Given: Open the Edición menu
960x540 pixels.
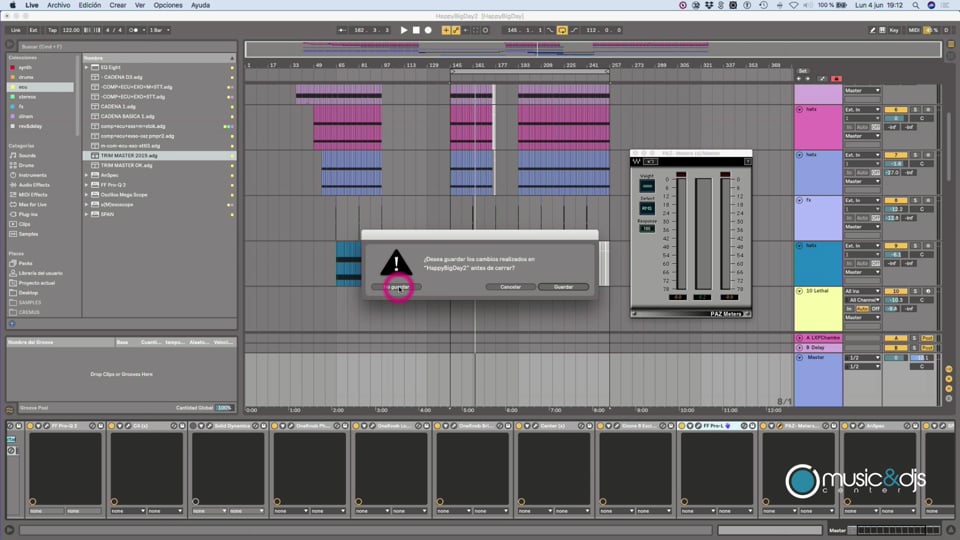Looking at the screenshot, I should click(89, 5).
